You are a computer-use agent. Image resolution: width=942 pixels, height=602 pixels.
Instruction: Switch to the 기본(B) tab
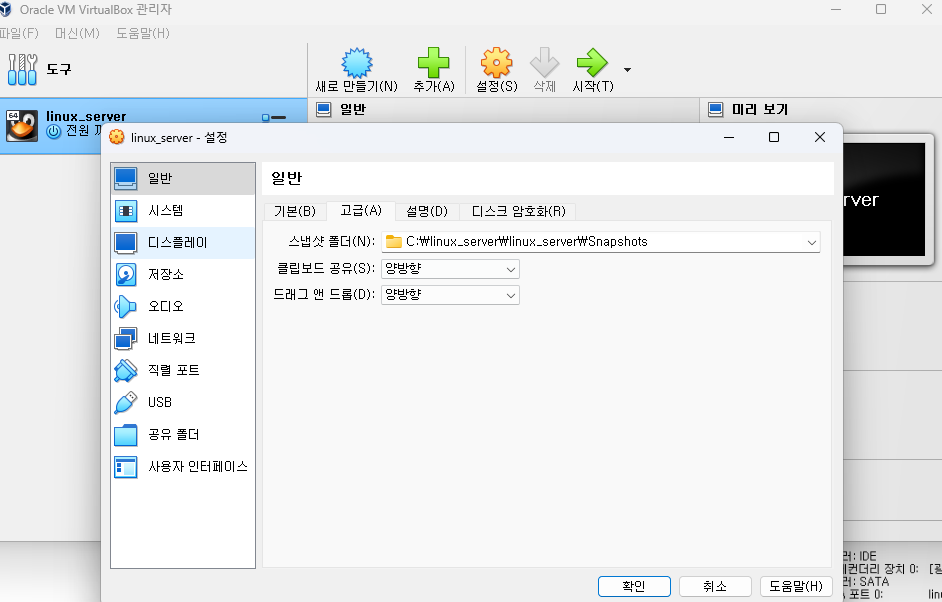295,211
